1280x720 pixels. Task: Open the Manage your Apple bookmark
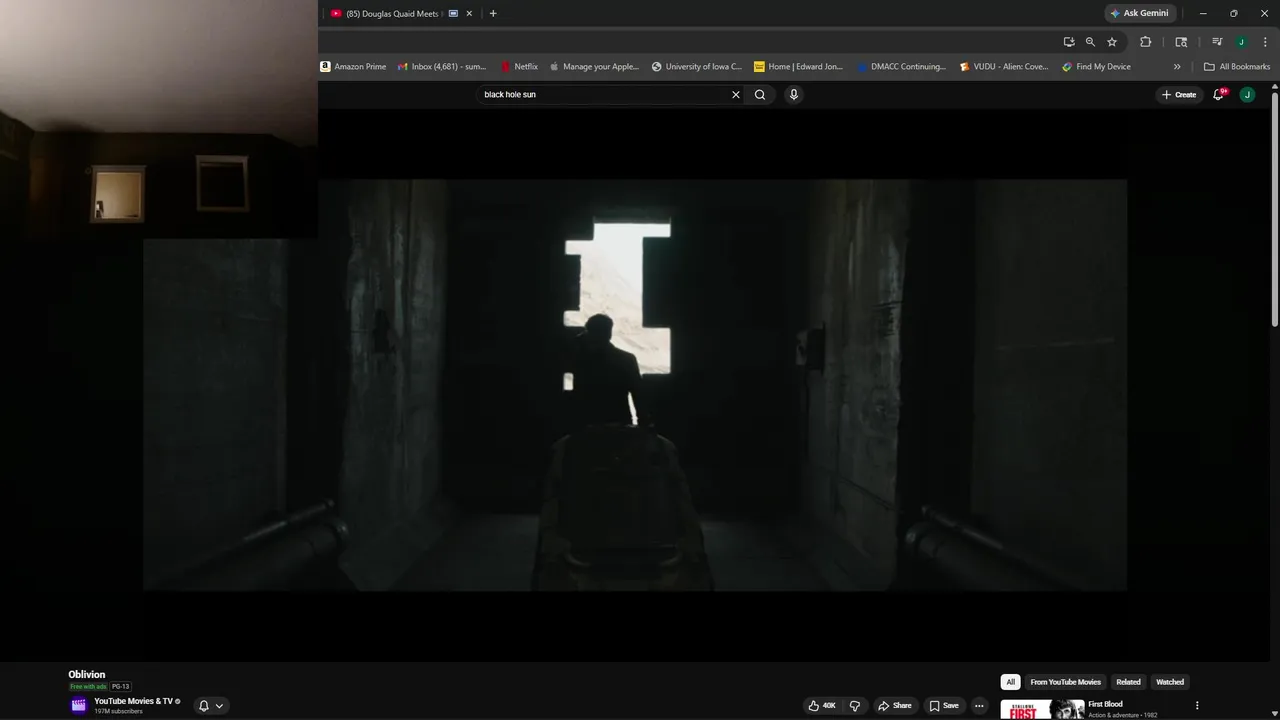click(x=594, y=67)
